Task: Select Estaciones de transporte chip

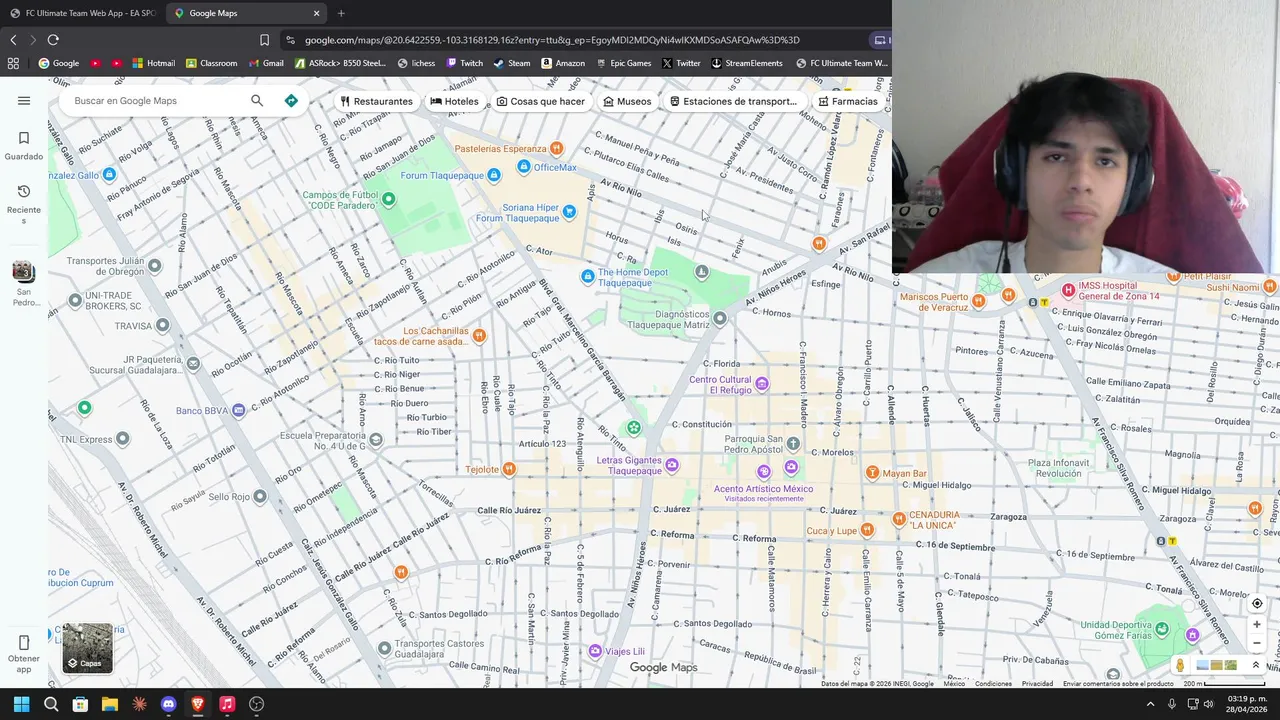Action: [x=733, y=101]
